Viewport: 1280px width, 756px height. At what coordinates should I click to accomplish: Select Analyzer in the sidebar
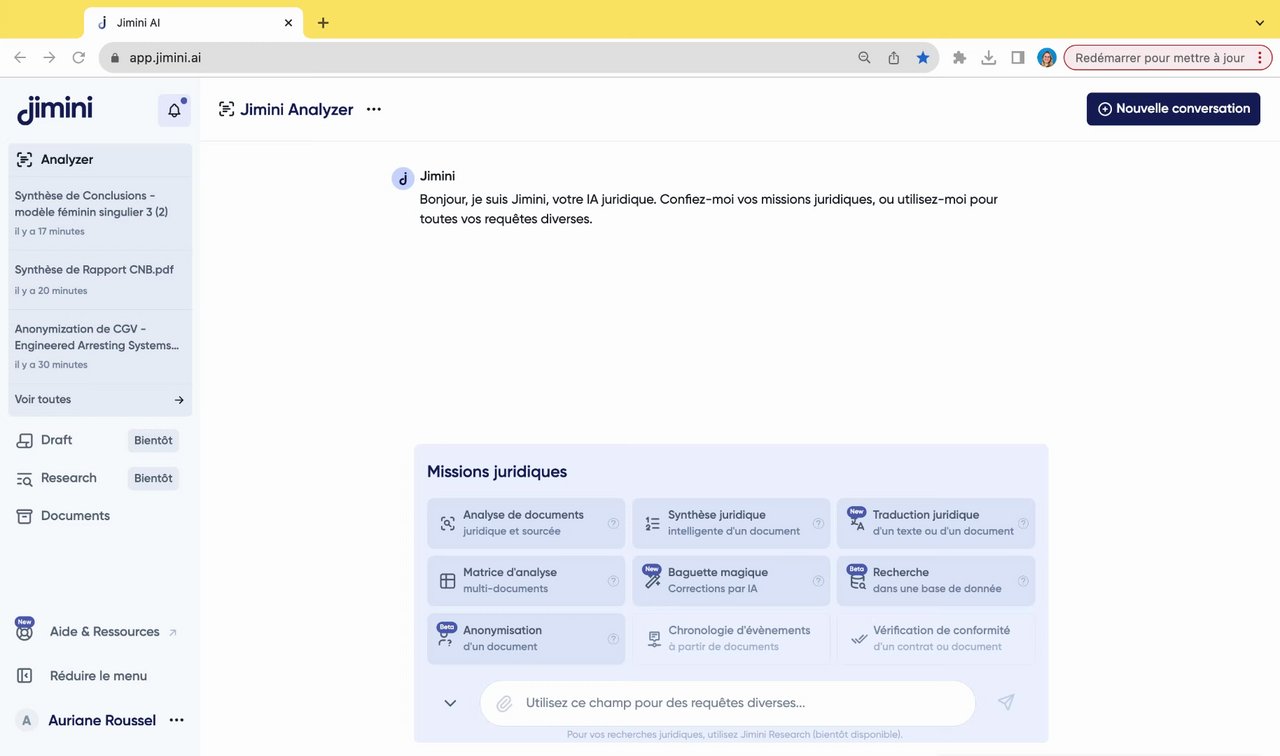[x=100, y=159]
